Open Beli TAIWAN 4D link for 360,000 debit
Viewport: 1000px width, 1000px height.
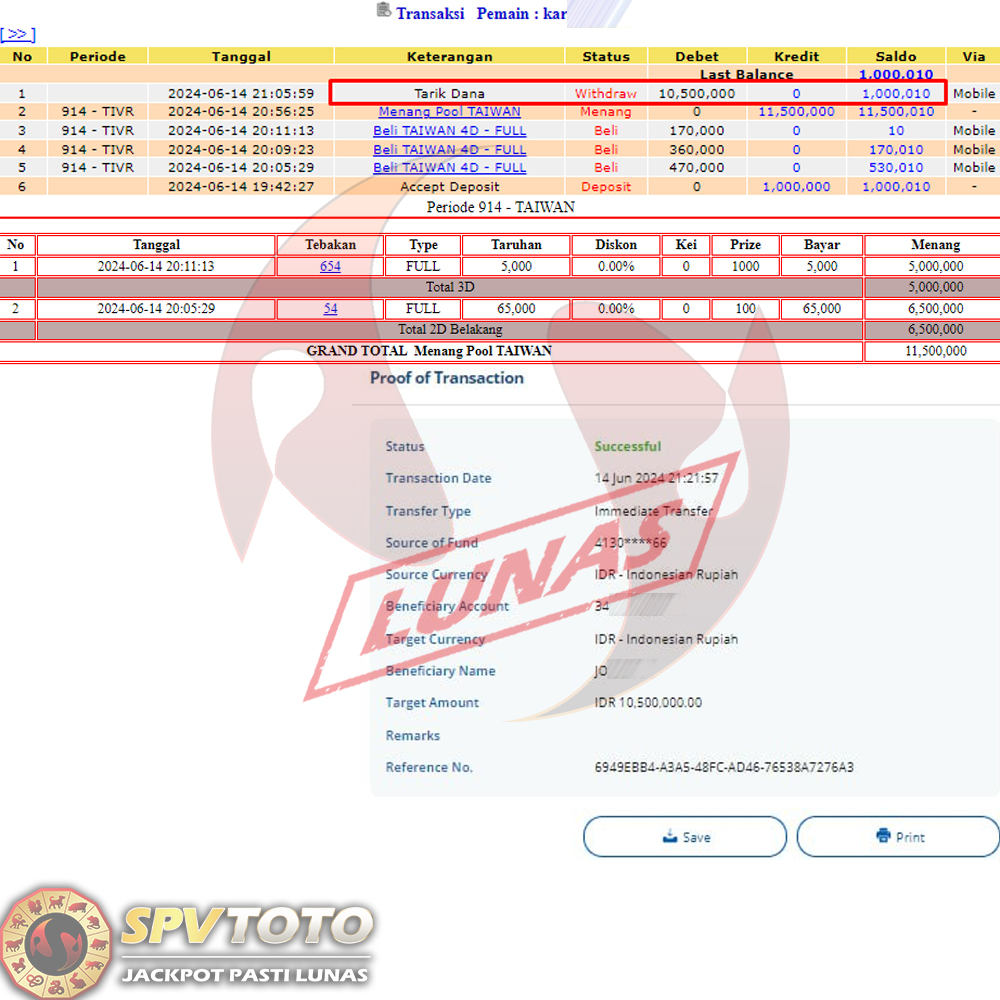(x=449, y=149)
